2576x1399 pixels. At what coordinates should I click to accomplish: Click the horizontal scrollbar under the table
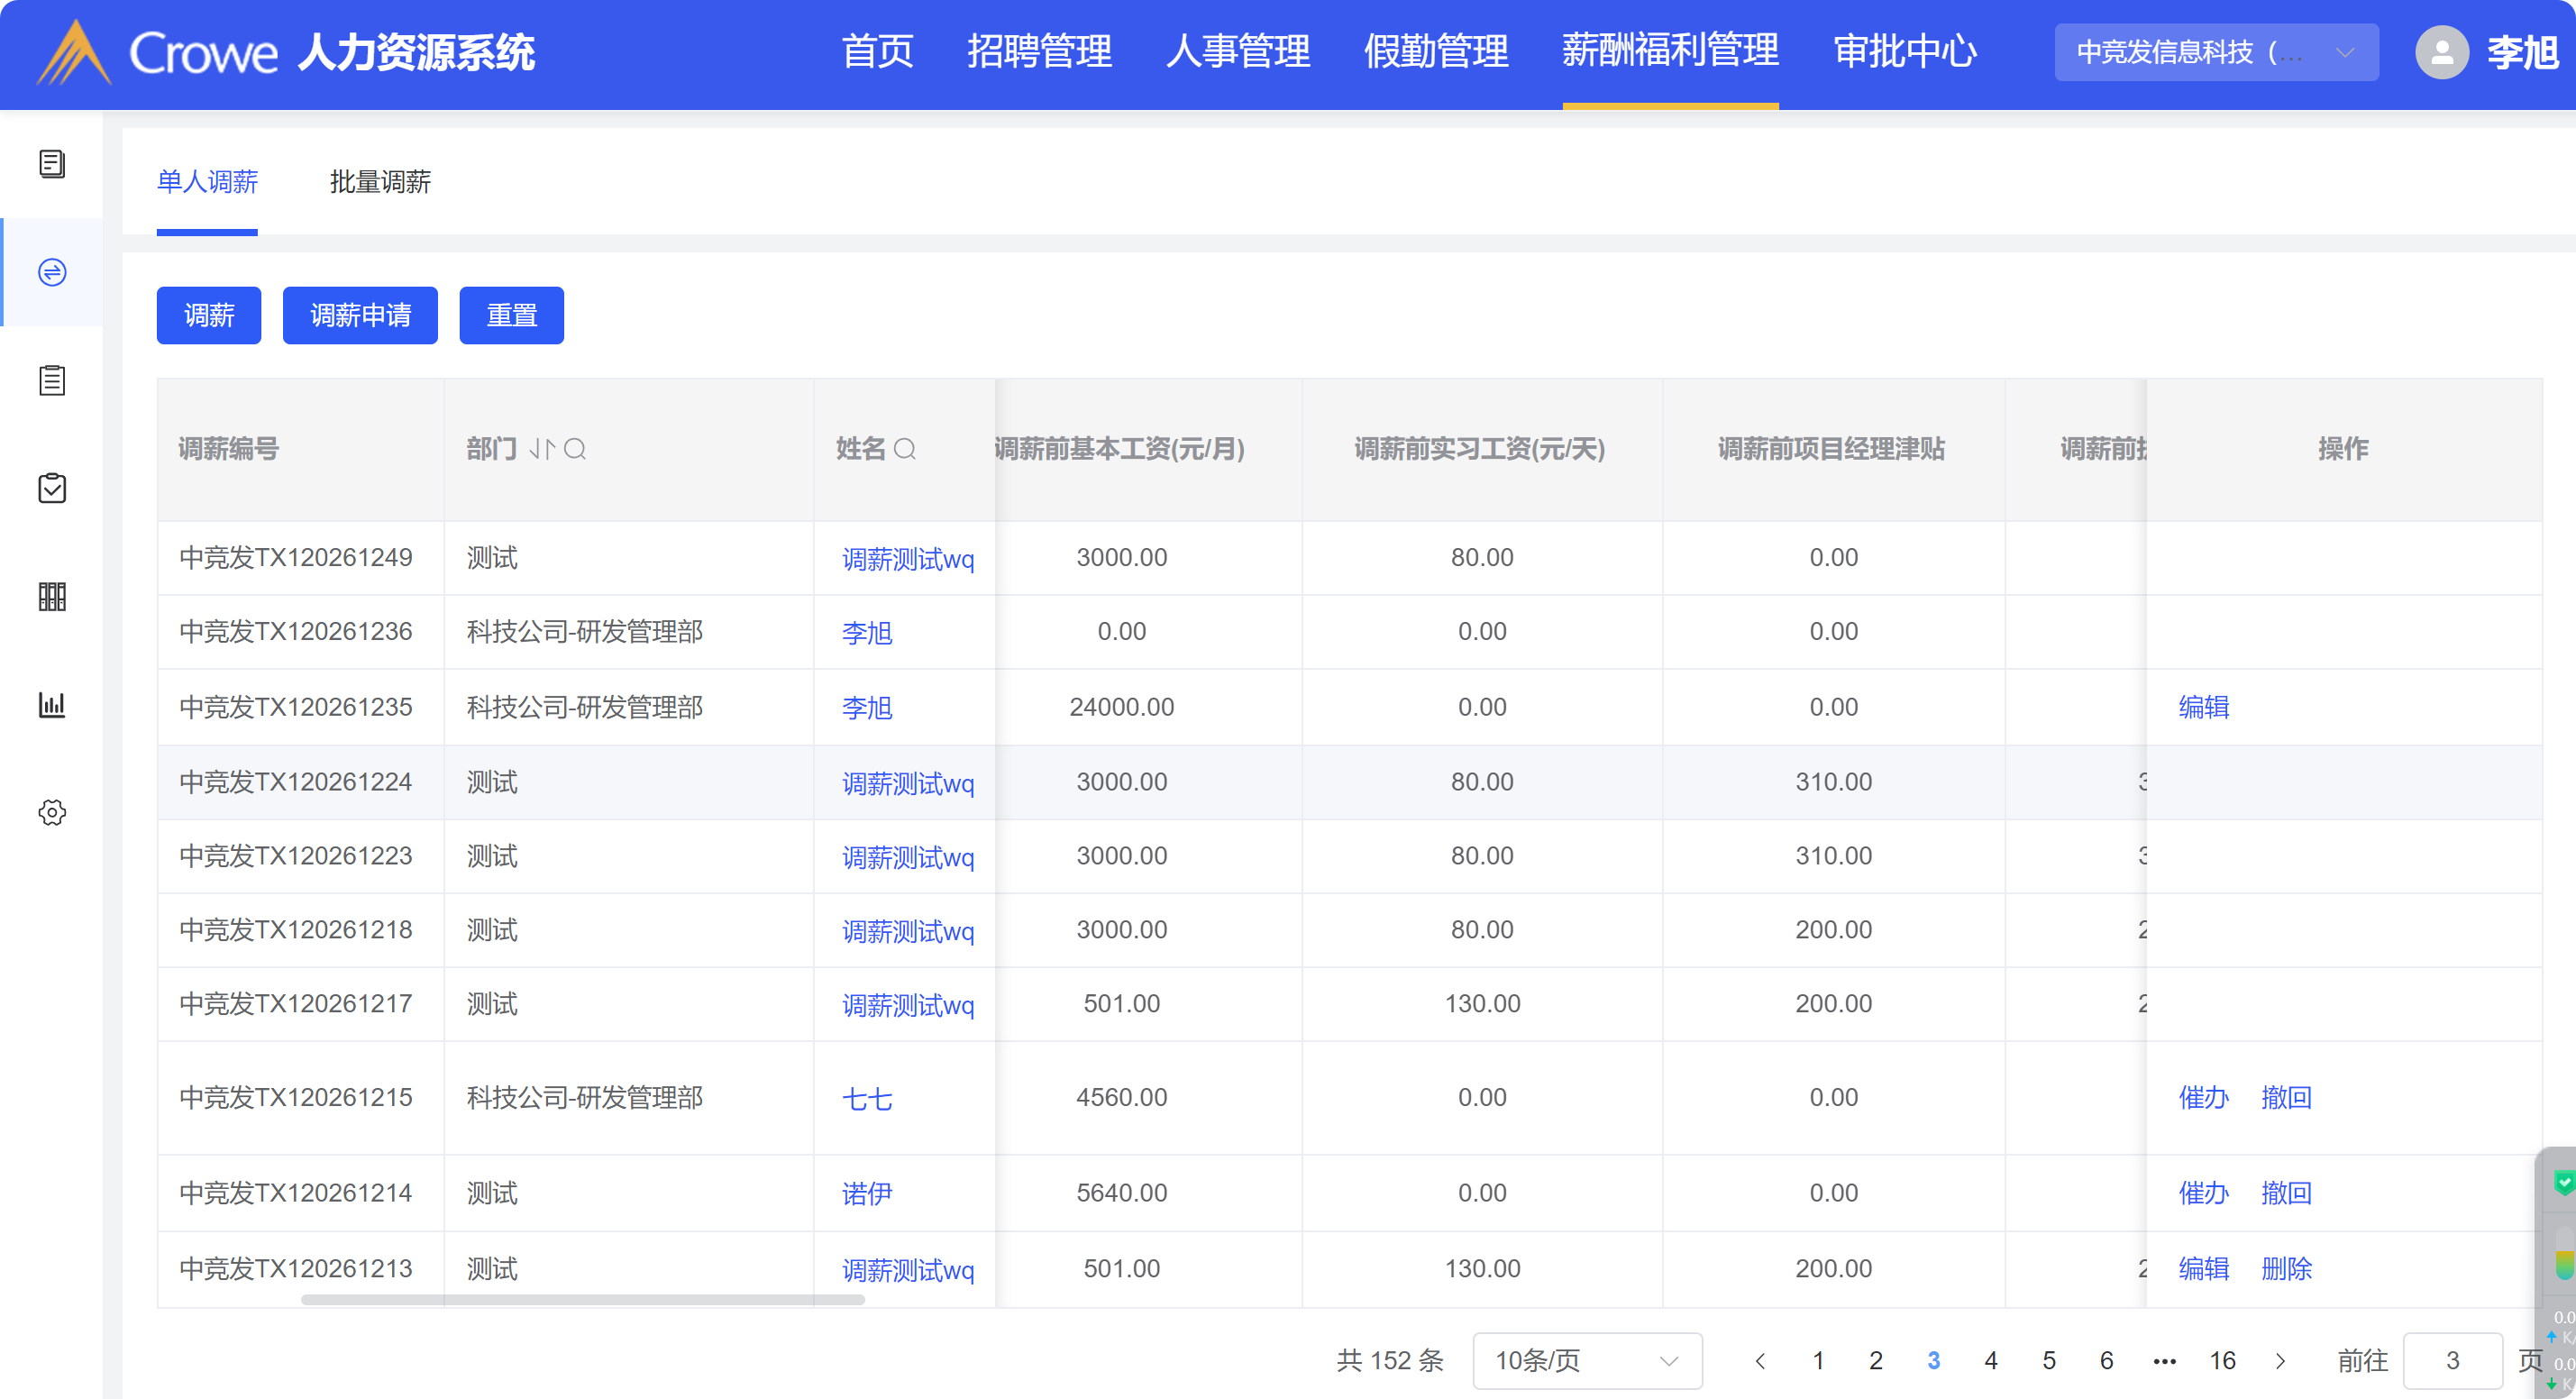pyautogui.click(x=582, y=1299)
